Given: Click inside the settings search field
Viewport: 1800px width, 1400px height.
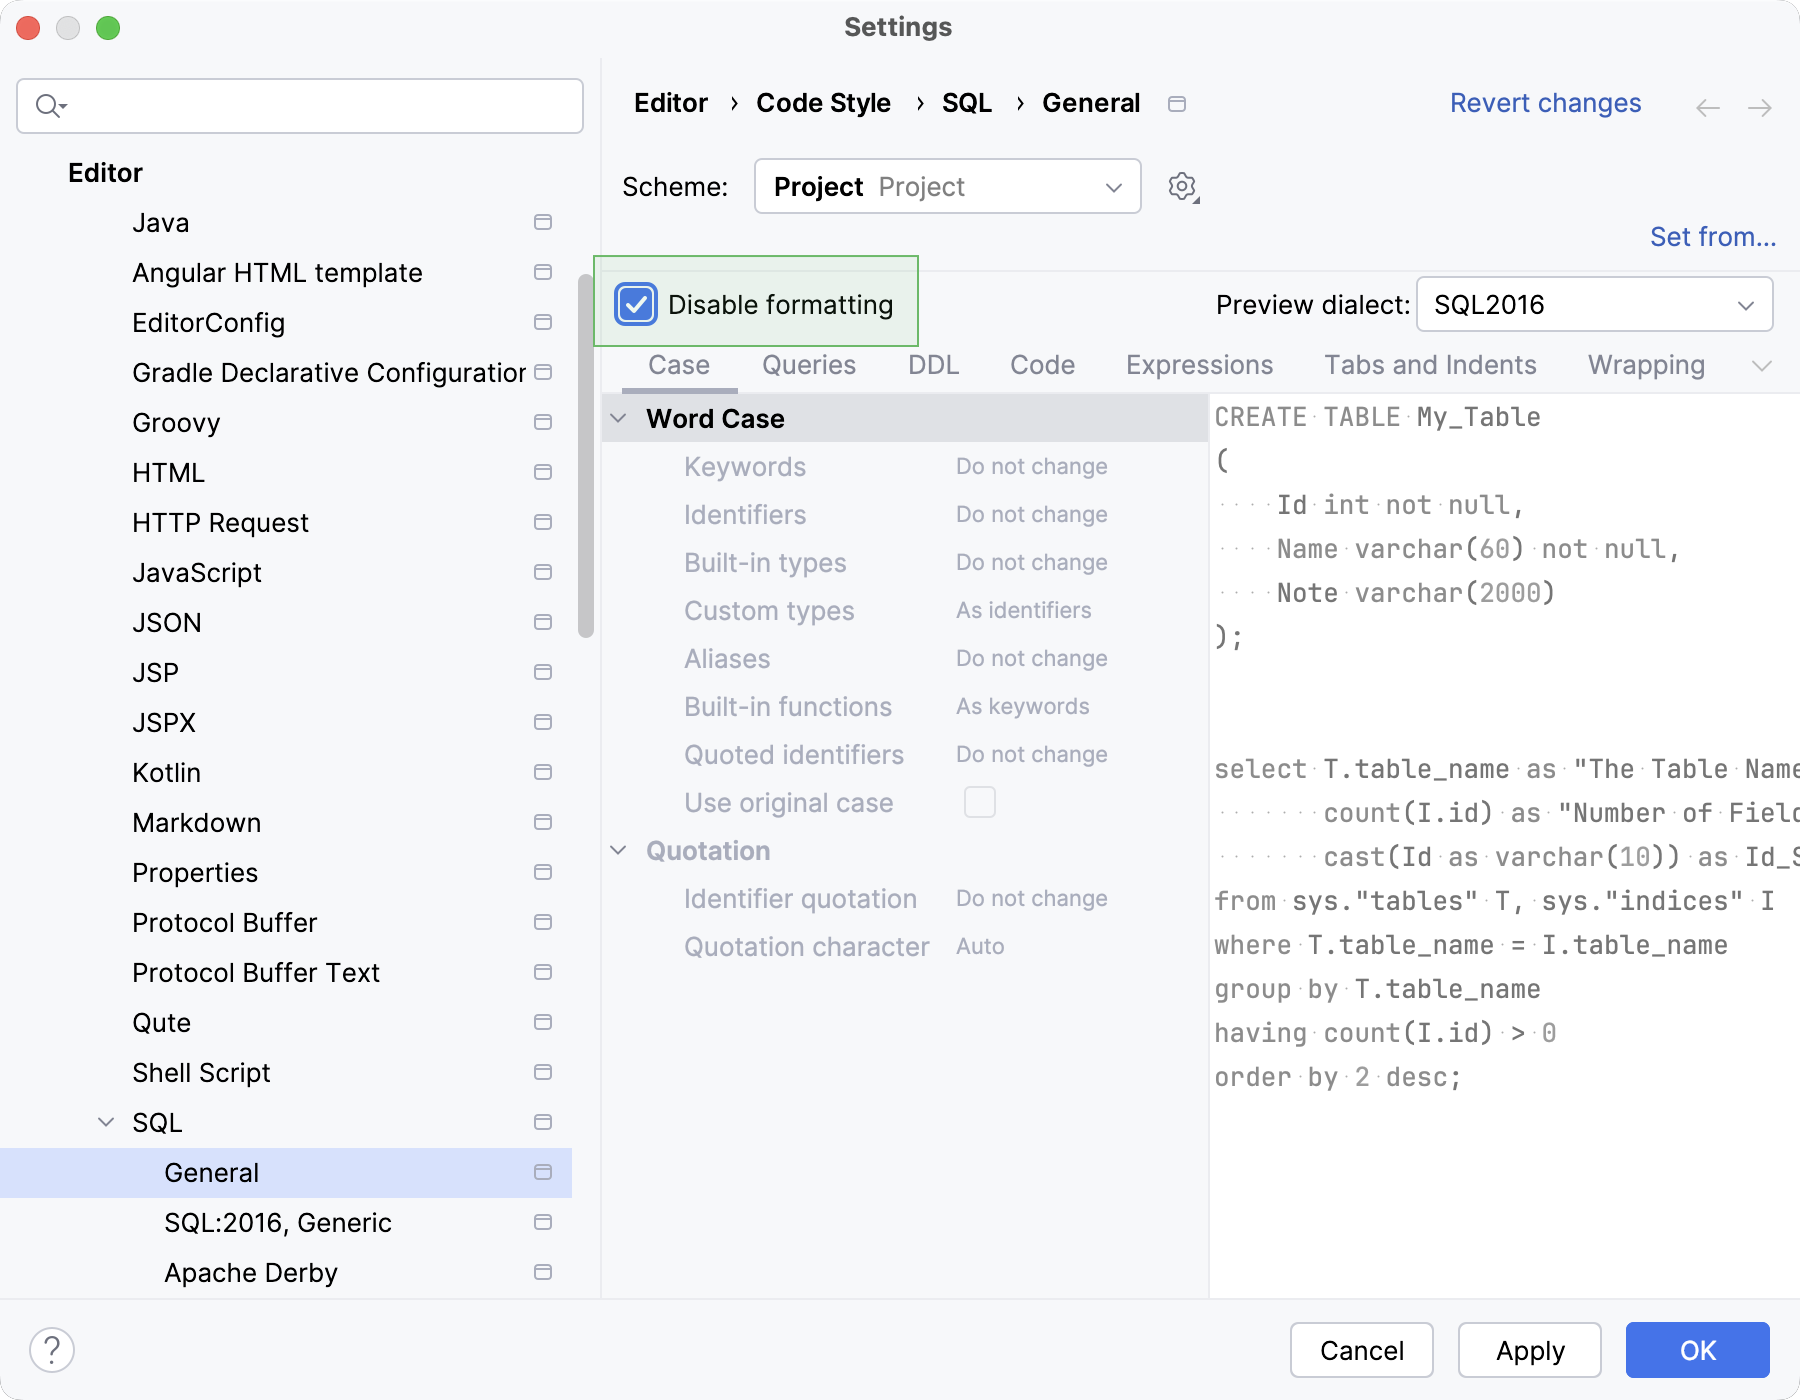Looking at the screenshot, I should (300, 105).
